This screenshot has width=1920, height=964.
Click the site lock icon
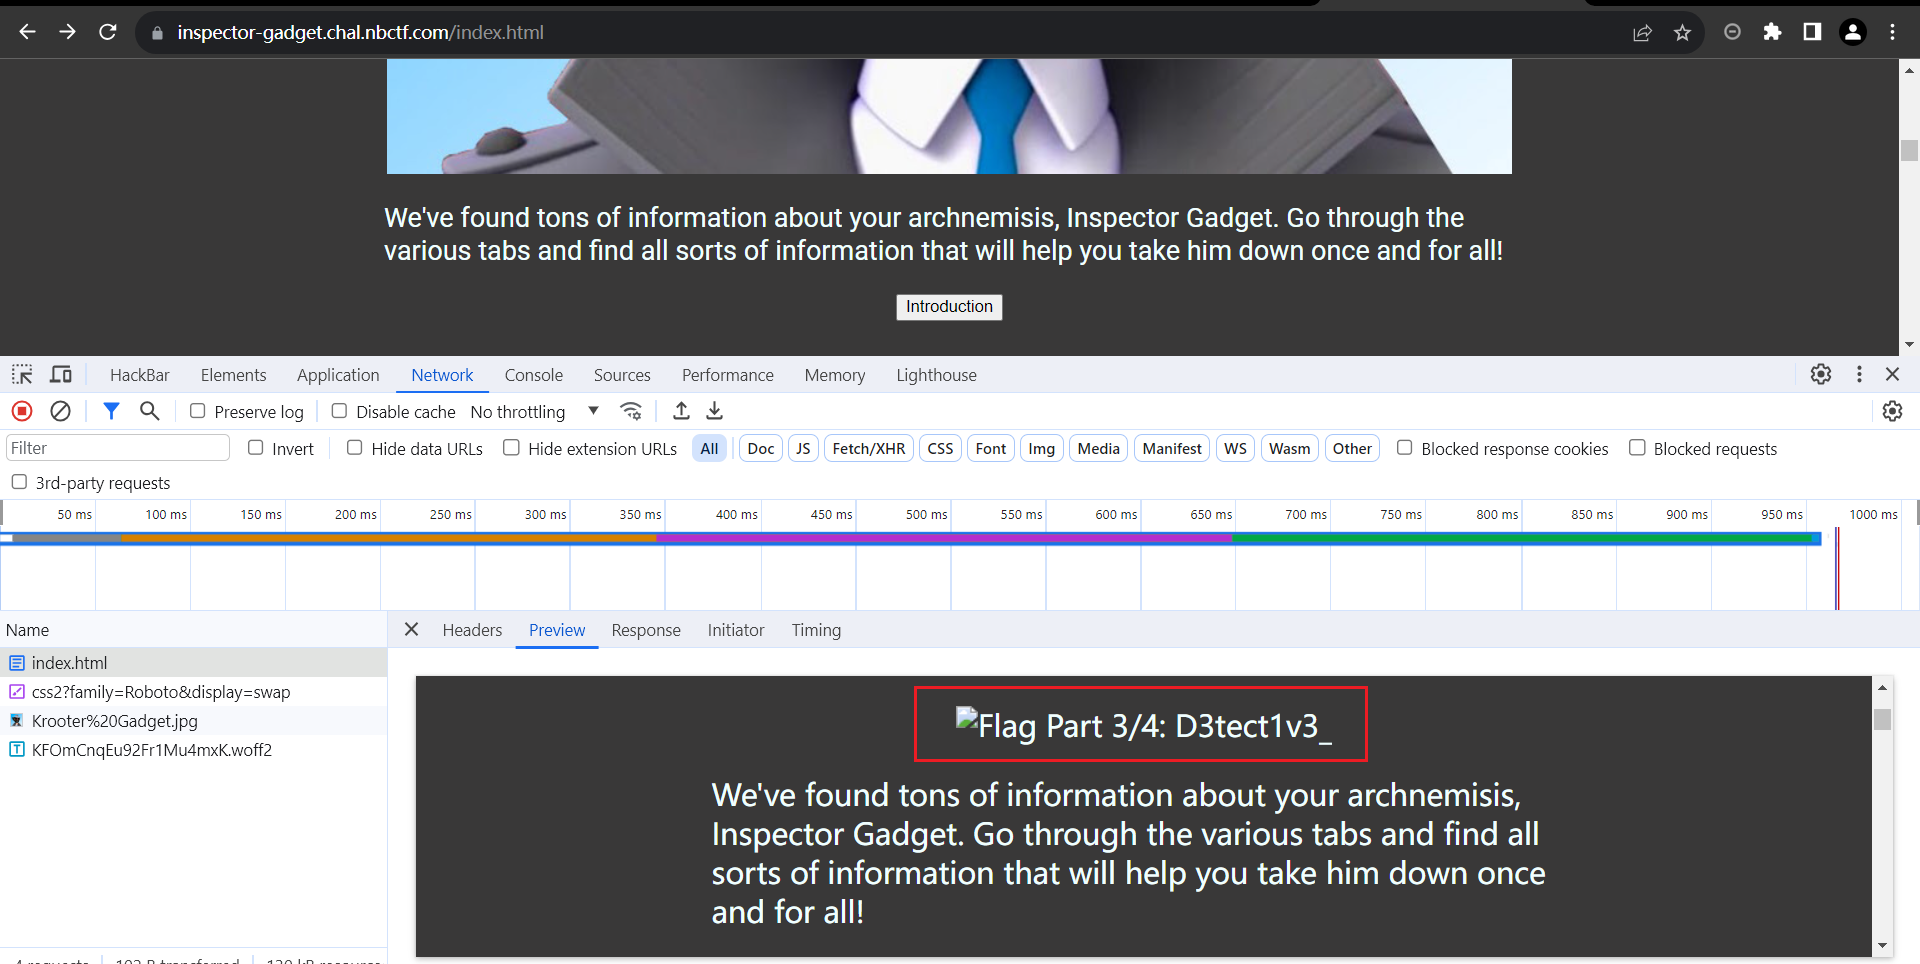click(x=156, y=33)
